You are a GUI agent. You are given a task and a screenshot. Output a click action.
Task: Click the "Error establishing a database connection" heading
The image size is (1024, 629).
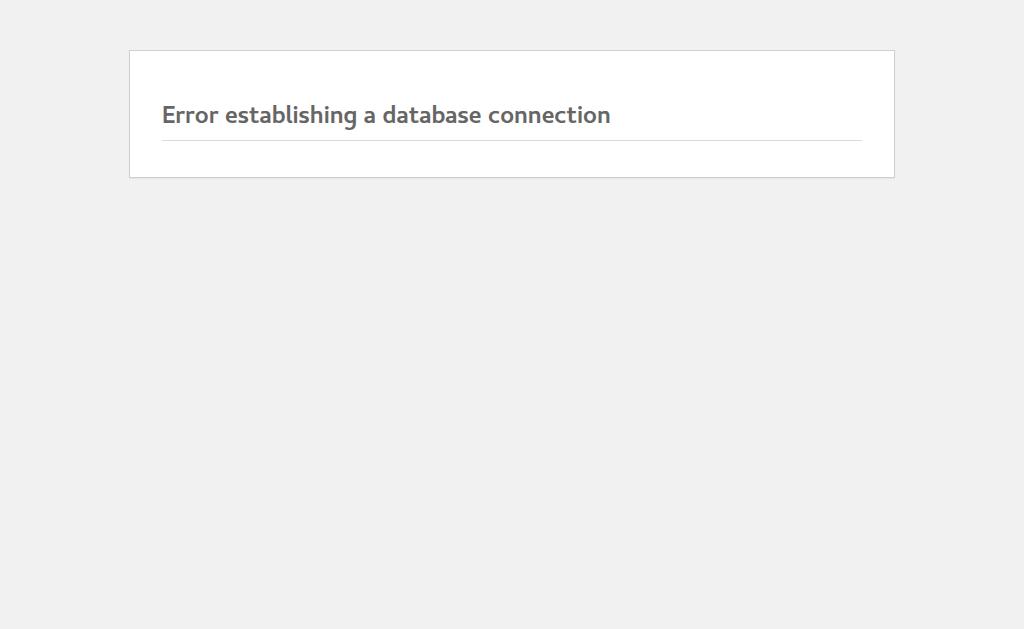click(385, 115)
